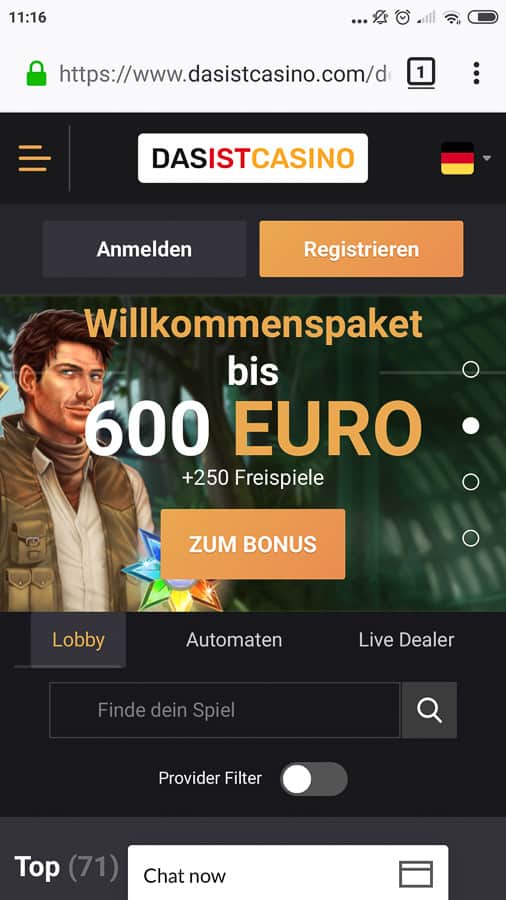506x900 pixels.
Task: Open the hamburger menu icon
Action: (34, 158)
